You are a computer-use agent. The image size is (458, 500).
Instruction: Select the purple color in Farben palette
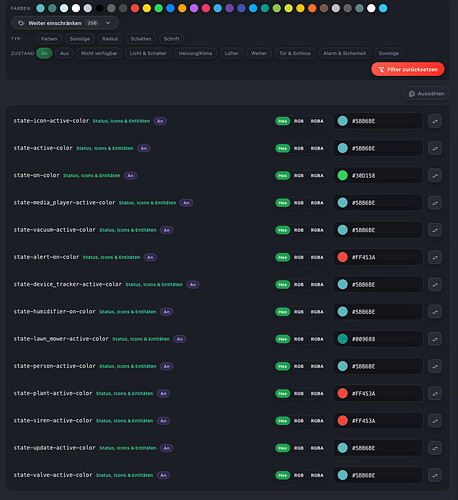pyautogui.click(x=230, y=8)
